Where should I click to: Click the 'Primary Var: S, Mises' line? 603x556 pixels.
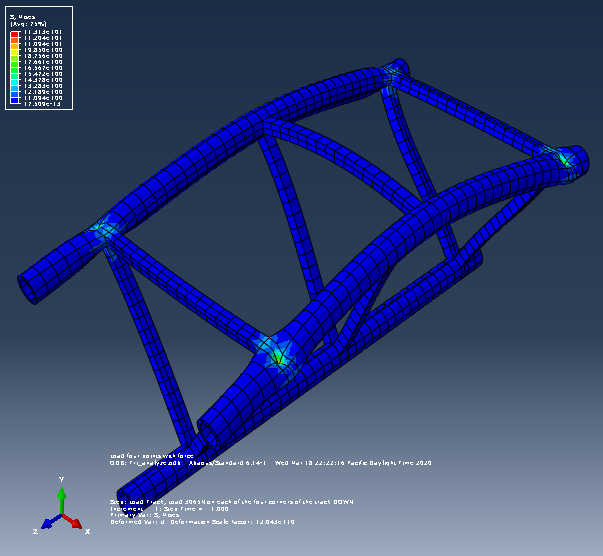pos(145,515)
